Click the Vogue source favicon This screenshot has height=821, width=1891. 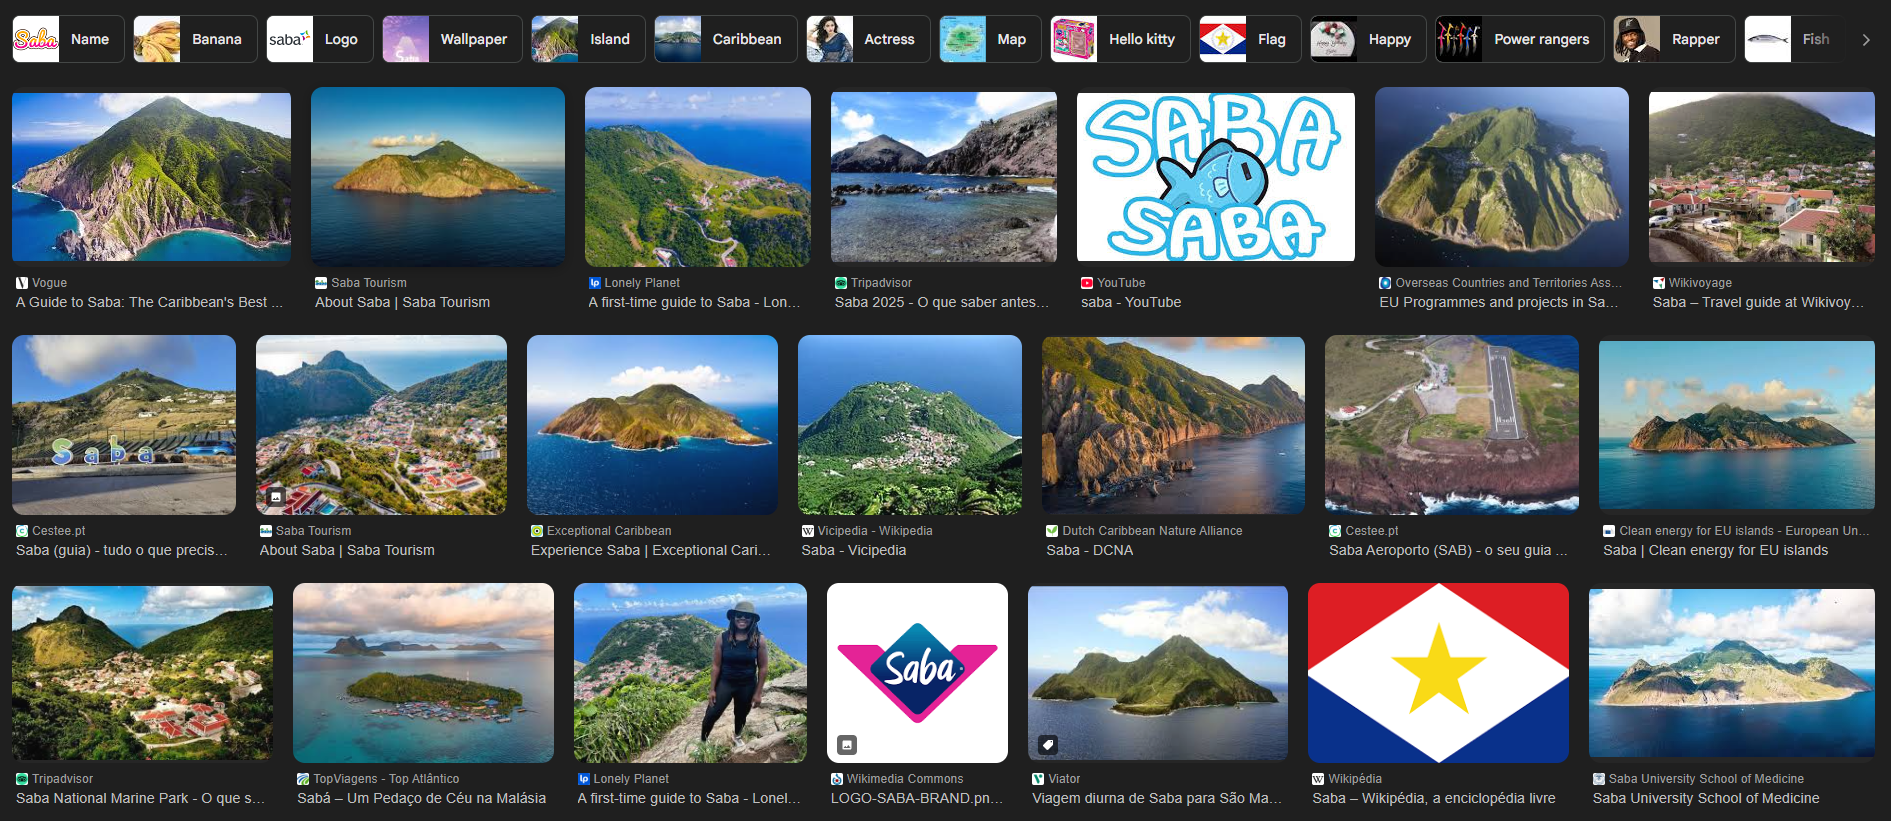[x=22, y=283]
